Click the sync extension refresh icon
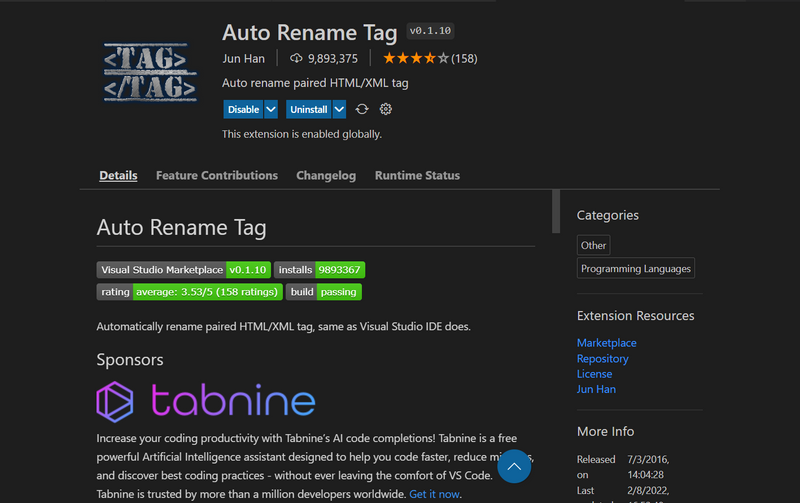Screen dimensions: 800x503 coord(362,109)
